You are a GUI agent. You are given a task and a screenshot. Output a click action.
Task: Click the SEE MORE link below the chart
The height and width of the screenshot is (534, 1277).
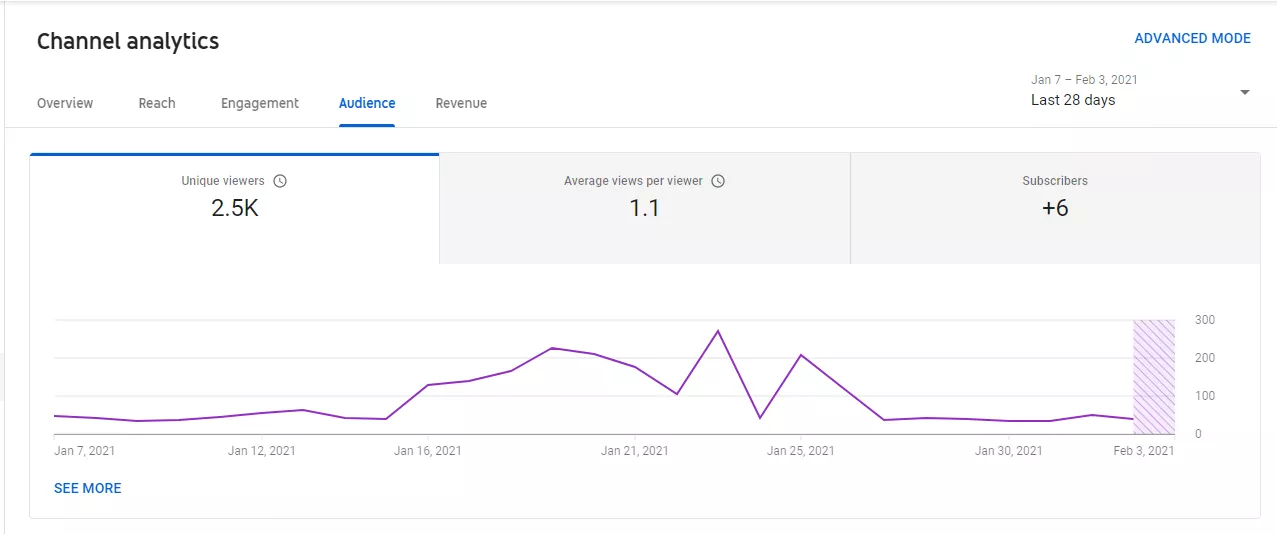(88, 488)
